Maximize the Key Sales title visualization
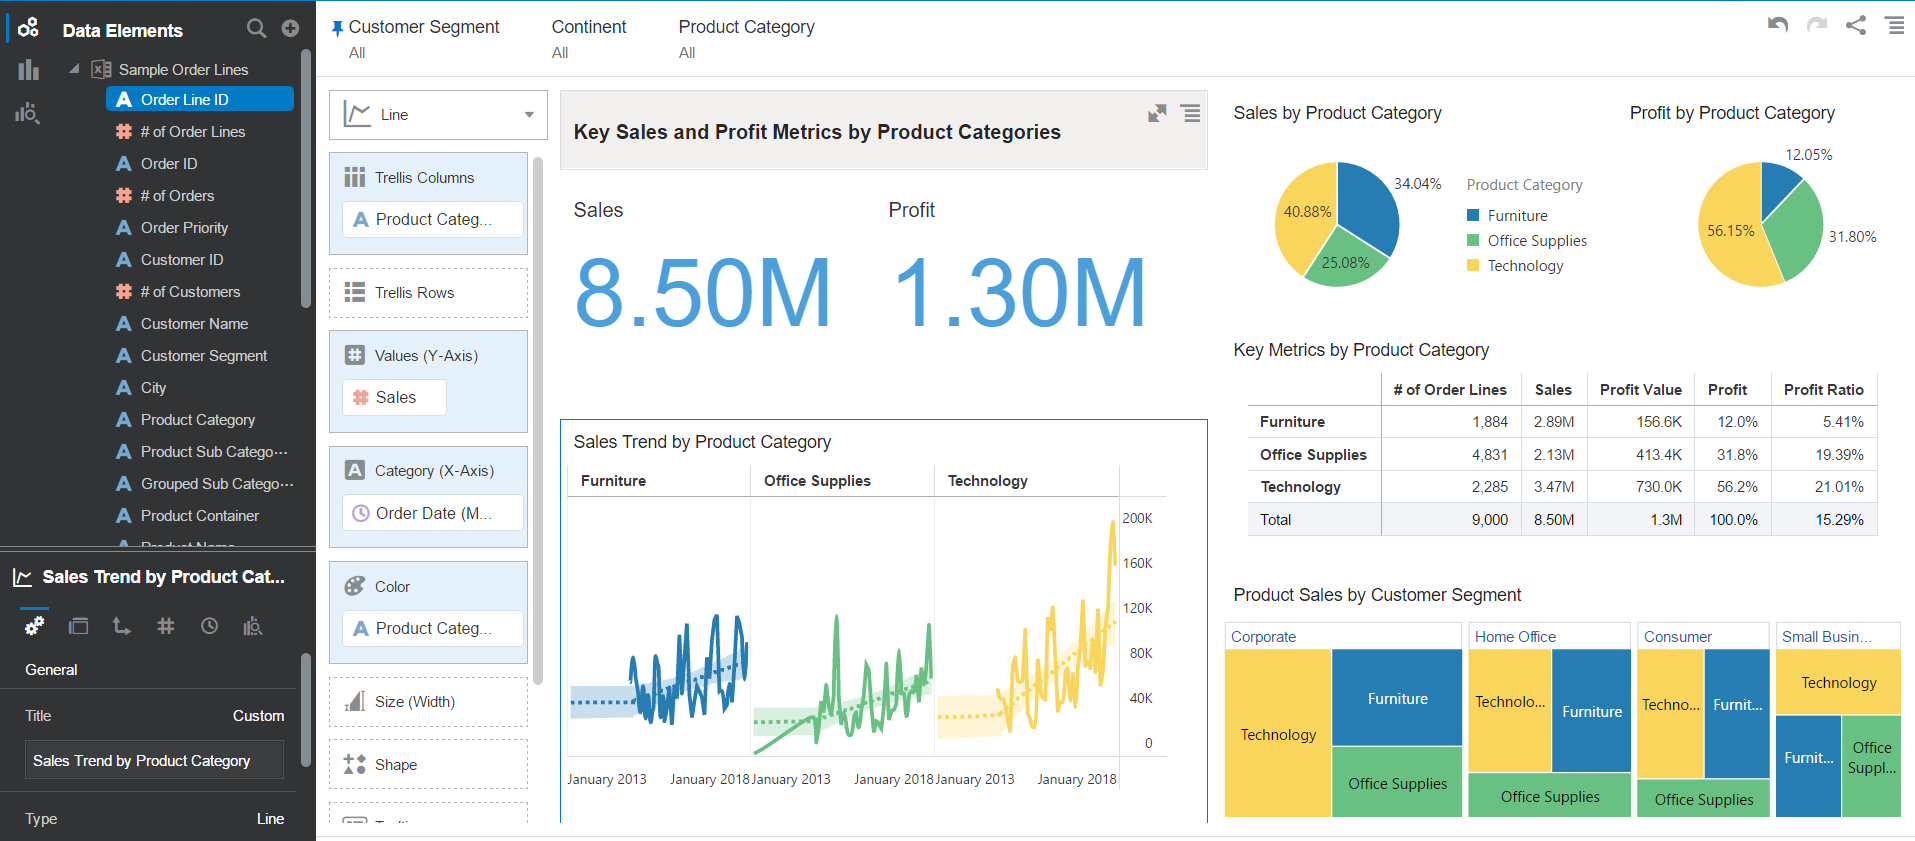 coord(1157,114)
